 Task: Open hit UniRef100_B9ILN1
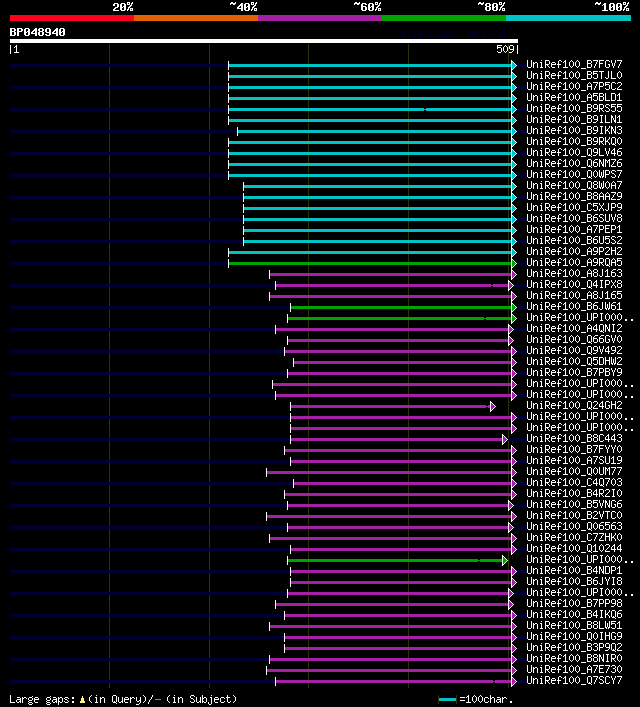point(574,119)
